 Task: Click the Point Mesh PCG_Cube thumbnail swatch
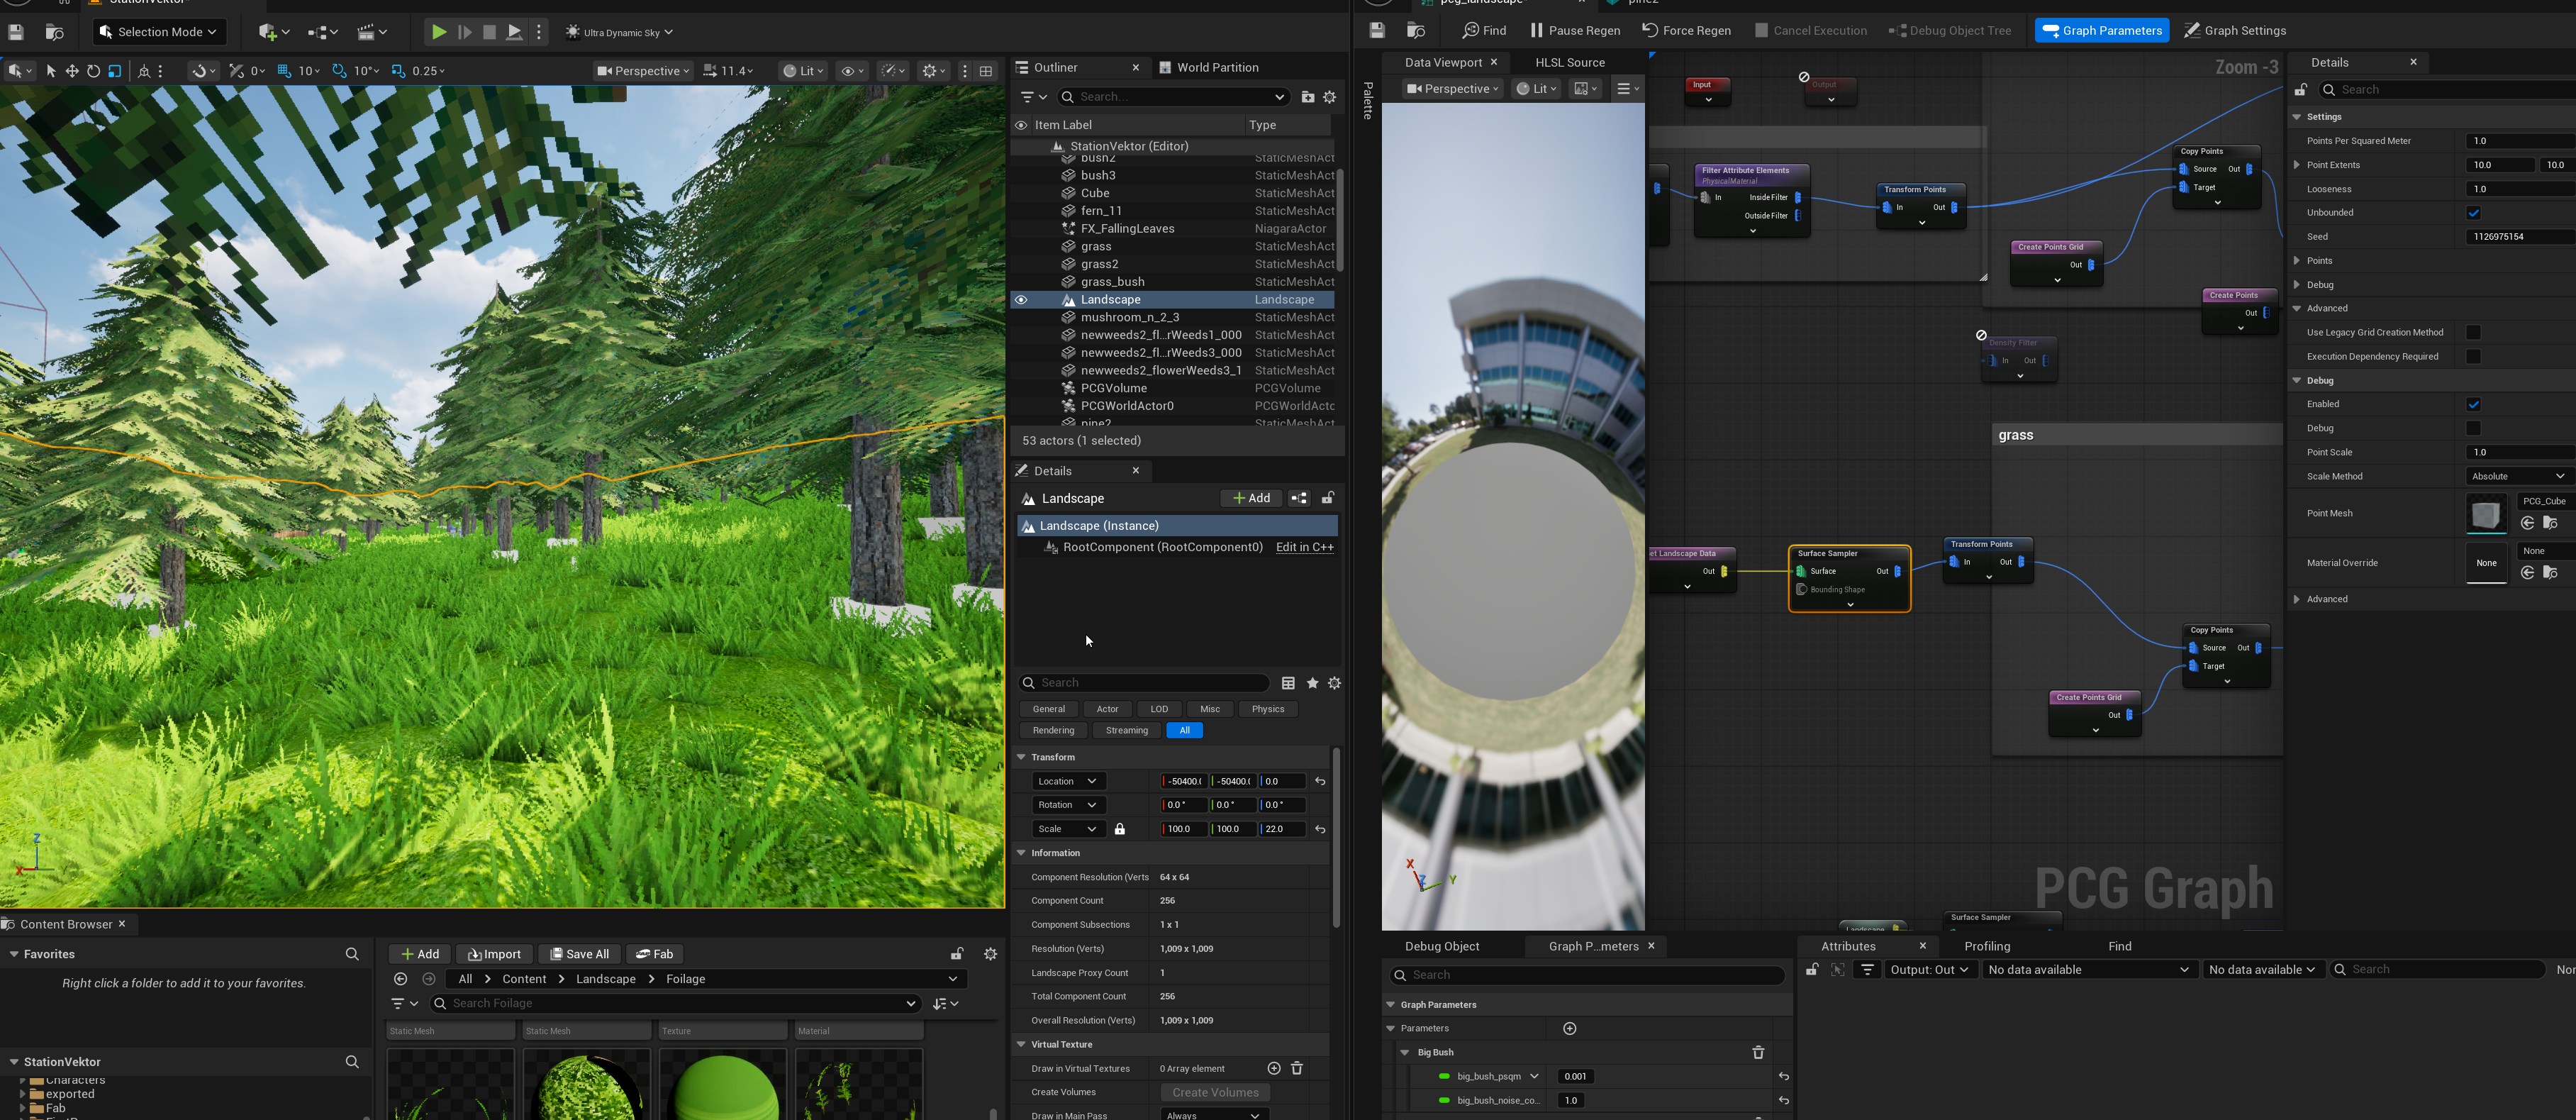pyautogui.click(x=2485, y=514)
